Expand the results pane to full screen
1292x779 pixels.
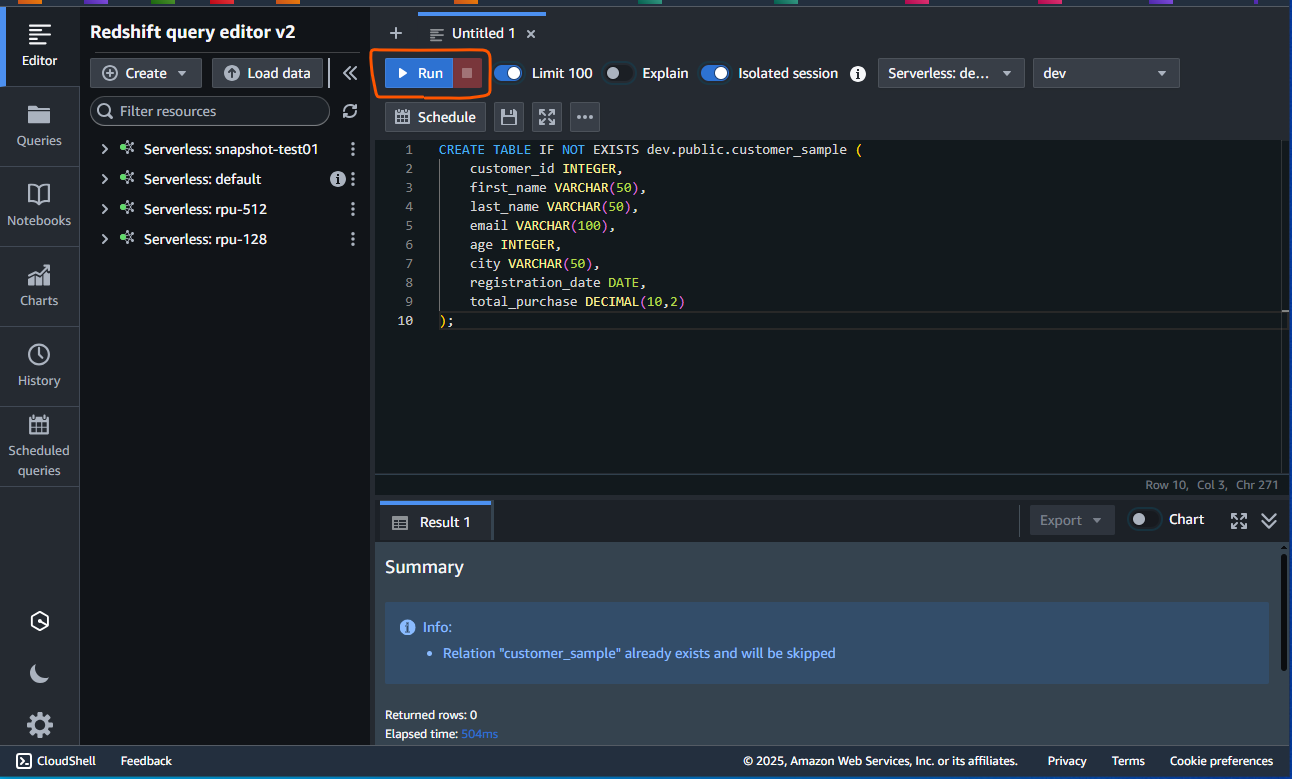tap(1239, 521)
